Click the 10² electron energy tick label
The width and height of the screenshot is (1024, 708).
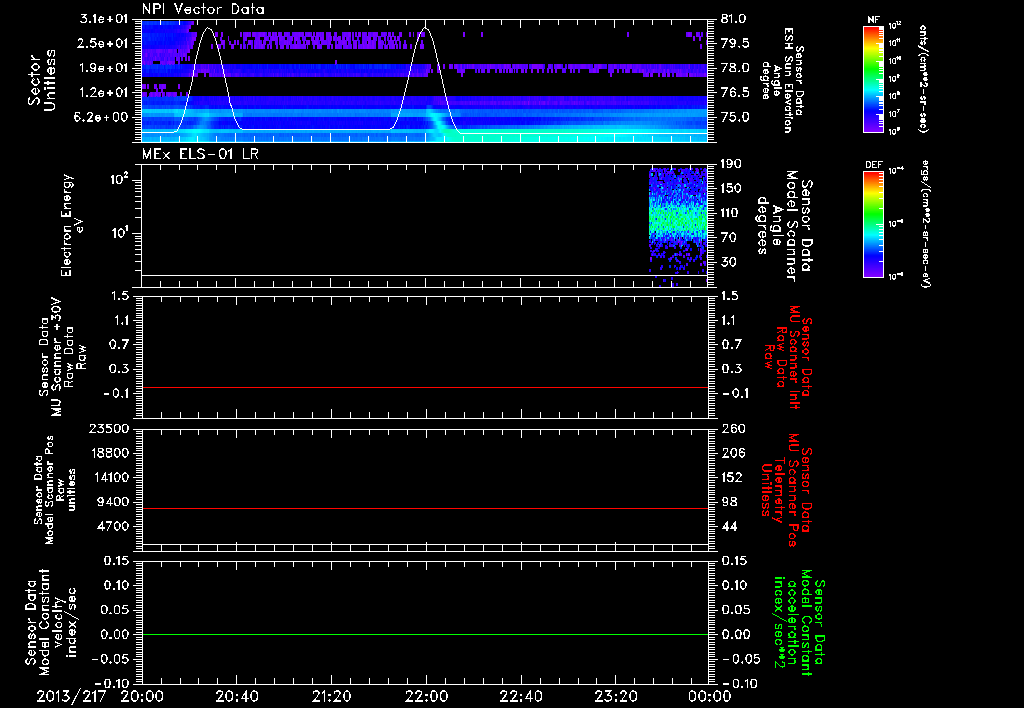[x=118, y=179]
